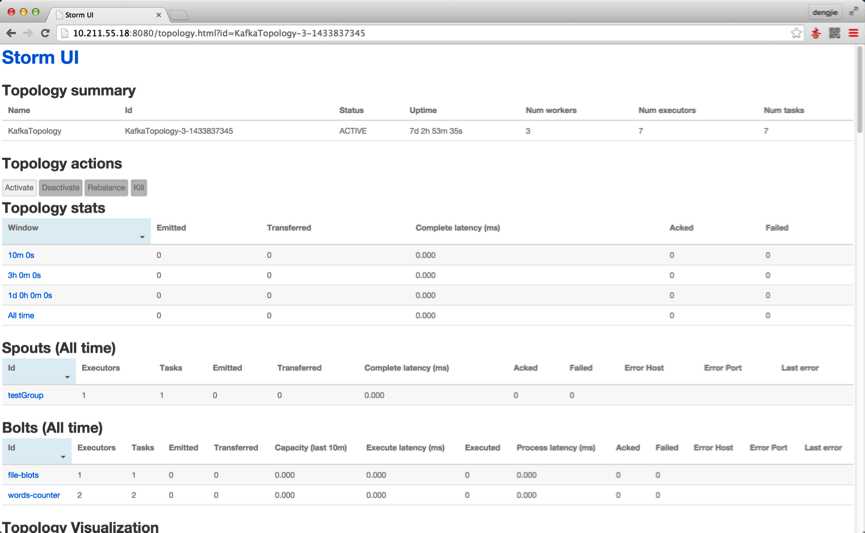Open a new tab next to Storm UI
Viewport: 865px width, 533px height.
tap(179, 15)
